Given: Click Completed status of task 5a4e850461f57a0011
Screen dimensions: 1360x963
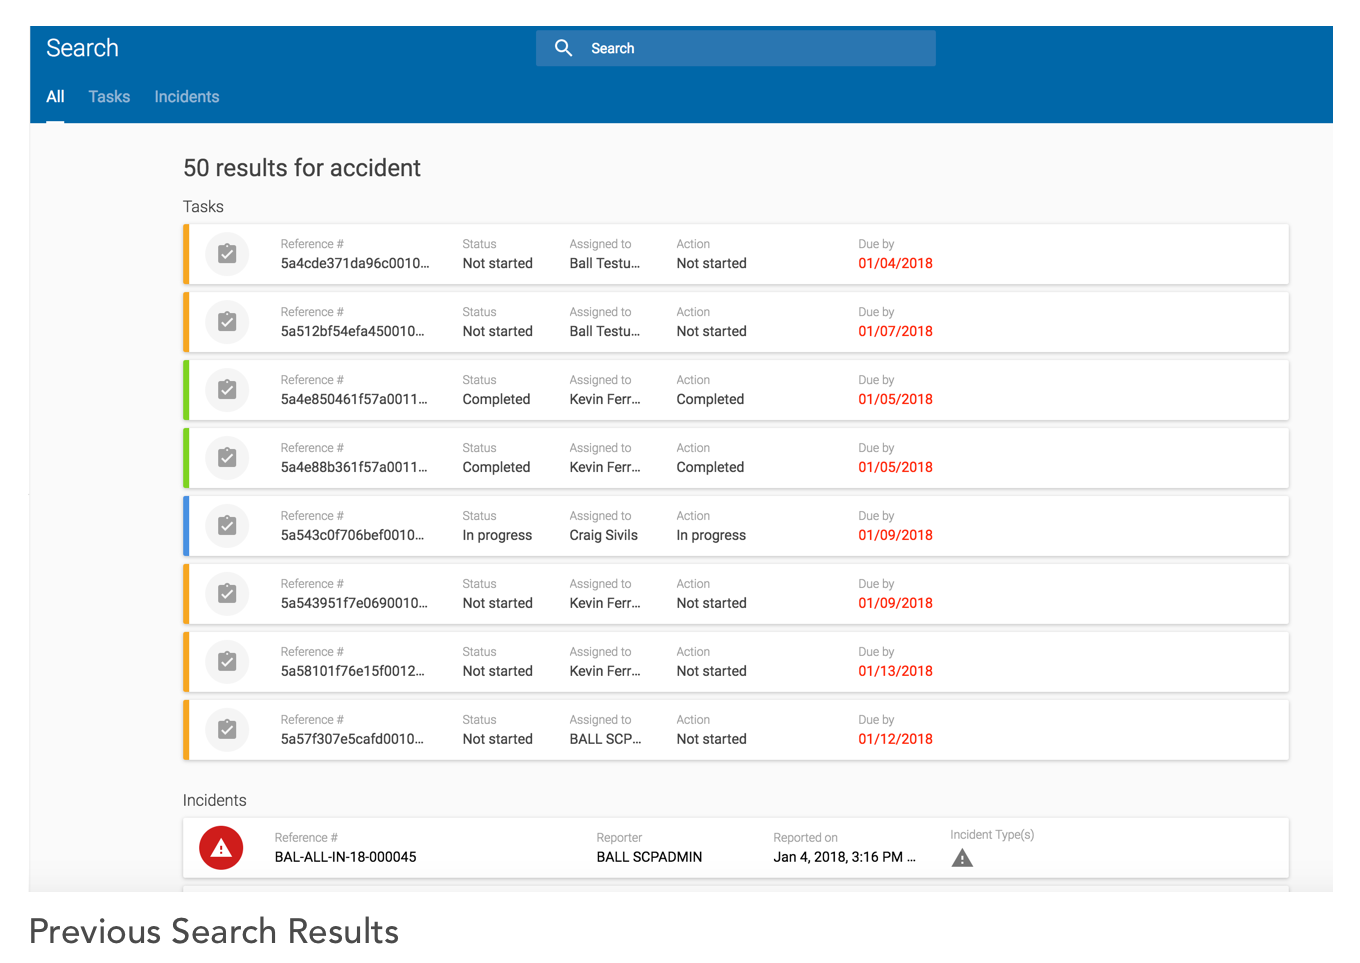Looking at the screenshot, I should (x=496, y=400).
